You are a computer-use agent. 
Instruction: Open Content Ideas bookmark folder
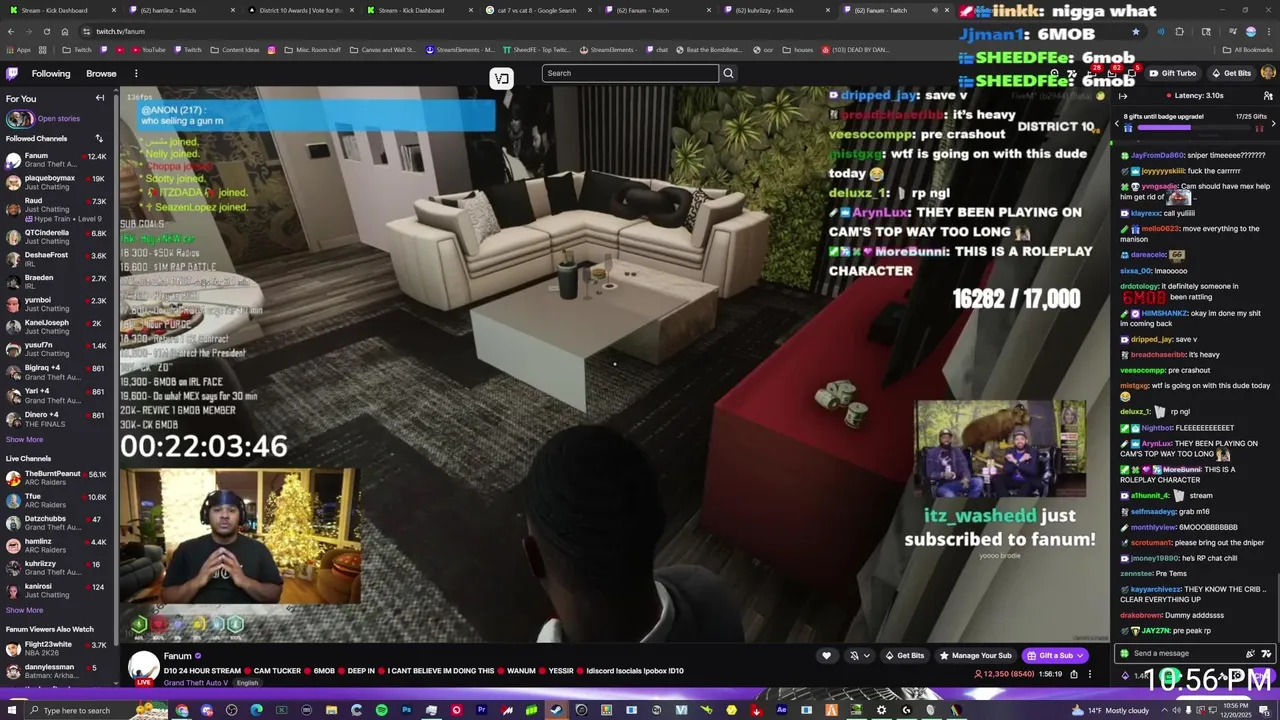click(x=234, y=50)
